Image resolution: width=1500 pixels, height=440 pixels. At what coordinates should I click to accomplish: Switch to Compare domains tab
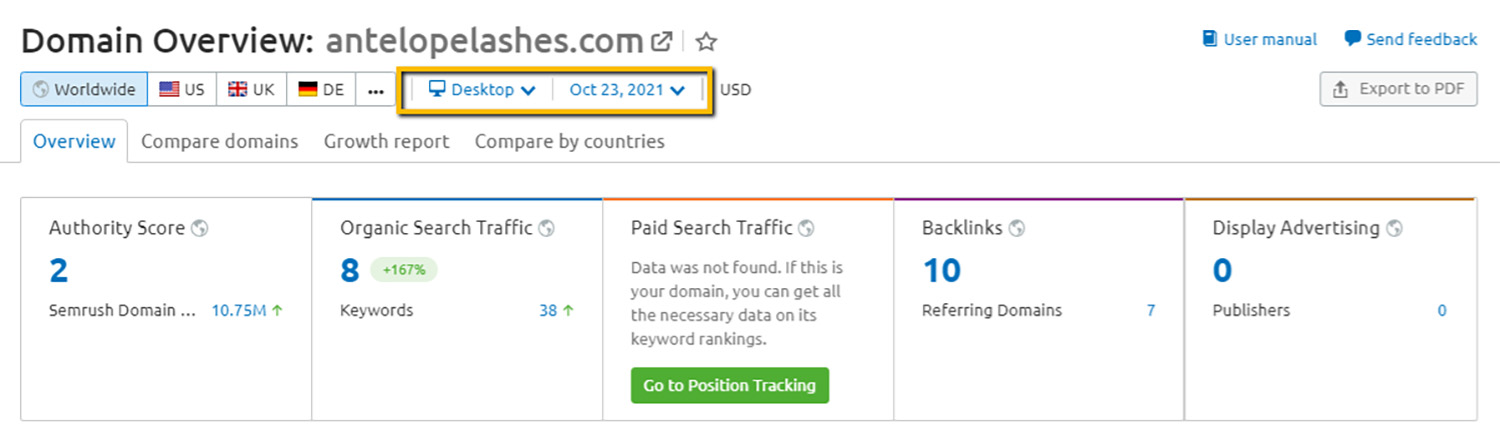click(219, 141)
